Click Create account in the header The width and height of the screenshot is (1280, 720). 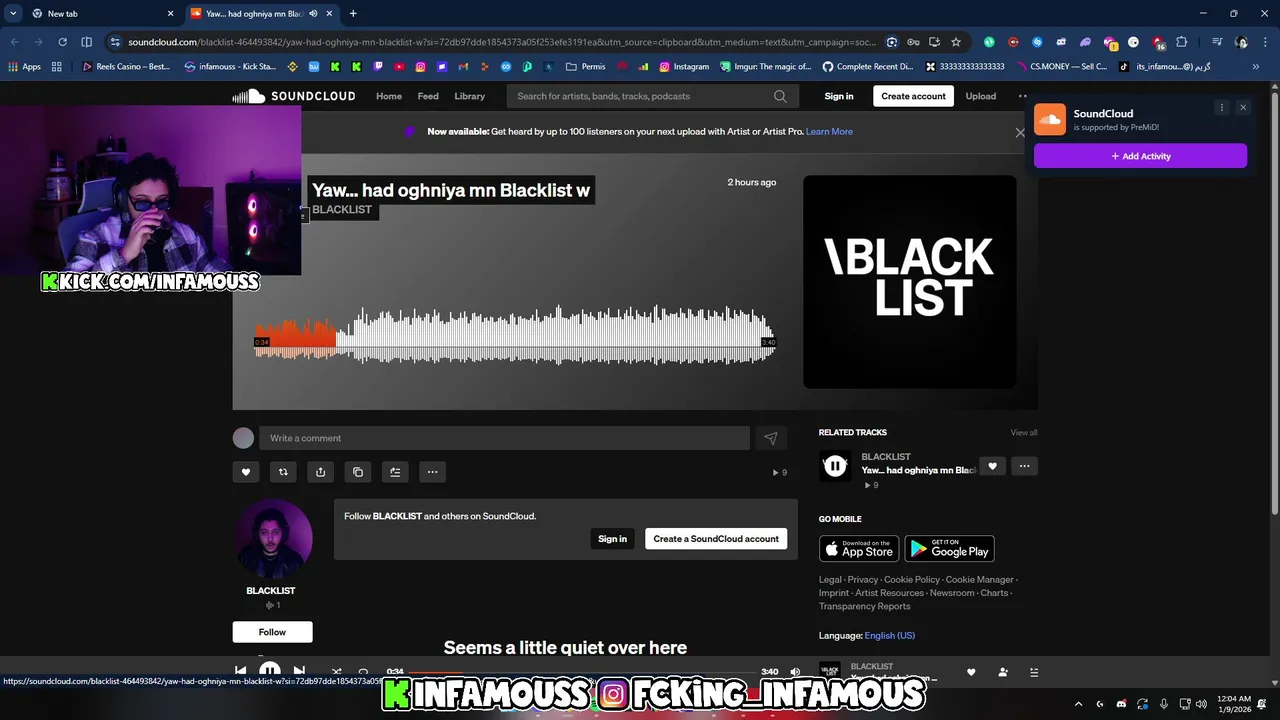[x=913, y=96]
